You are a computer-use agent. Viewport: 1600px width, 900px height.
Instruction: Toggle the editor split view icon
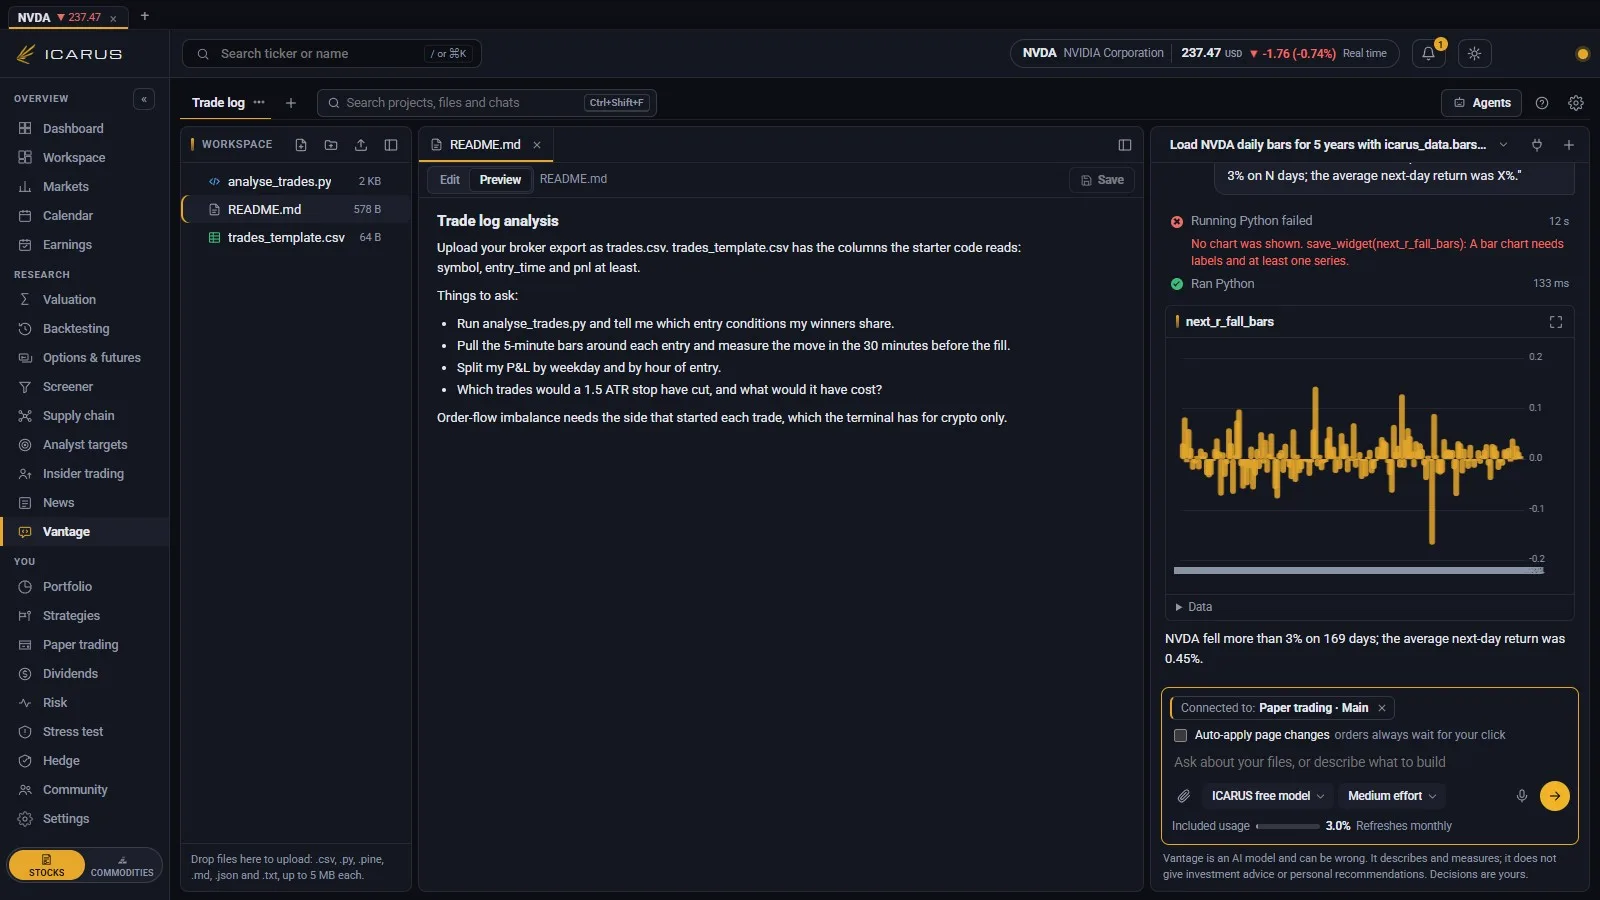[x=1125, y=145]
